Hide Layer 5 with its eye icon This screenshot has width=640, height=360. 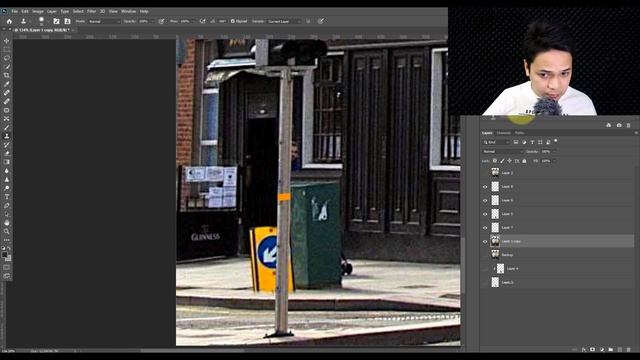point(485,214)
